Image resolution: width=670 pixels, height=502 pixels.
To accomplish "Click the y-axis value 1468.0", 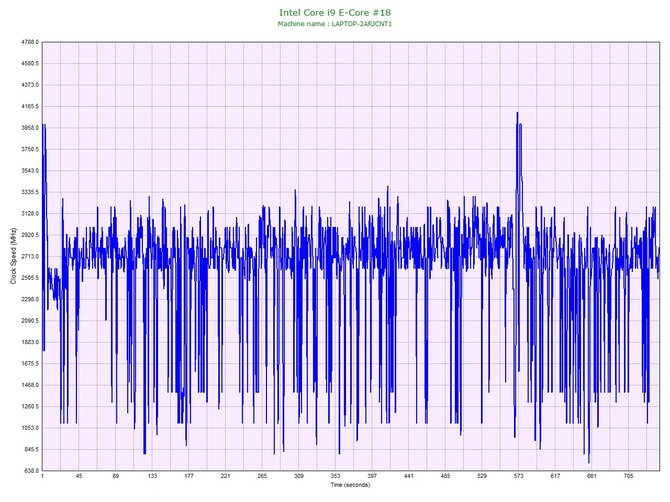I will [30, 385].
